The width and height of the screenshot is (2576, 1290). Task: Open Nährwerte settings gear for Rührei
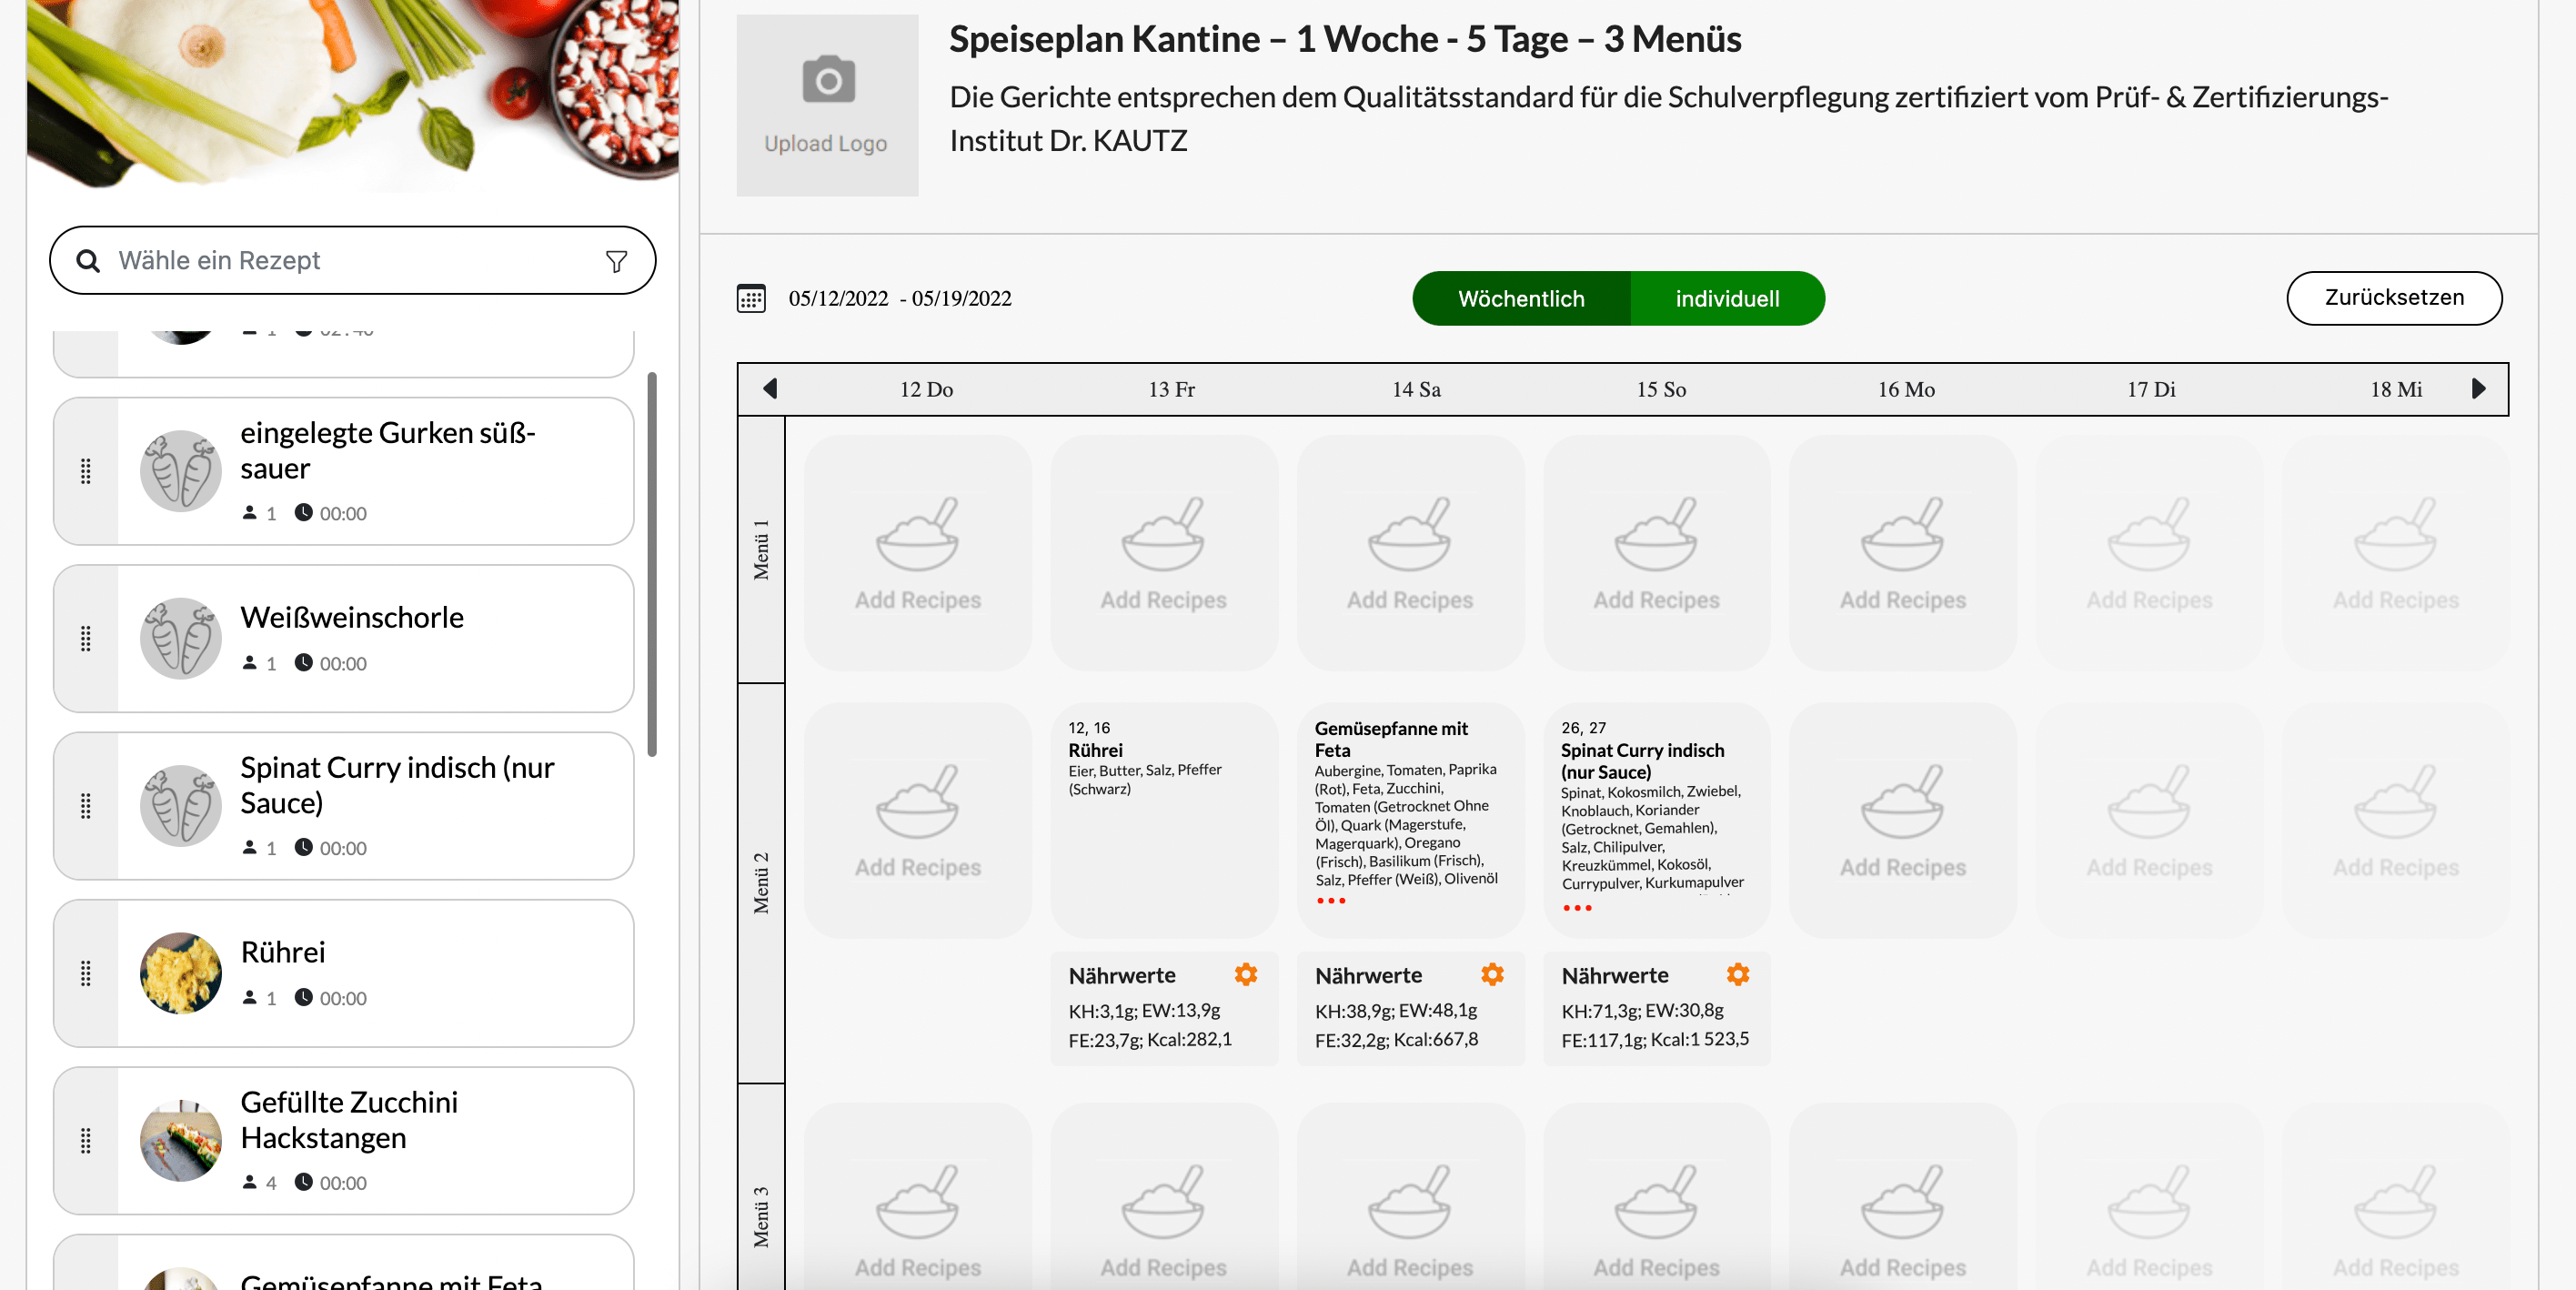[1245, 974]
